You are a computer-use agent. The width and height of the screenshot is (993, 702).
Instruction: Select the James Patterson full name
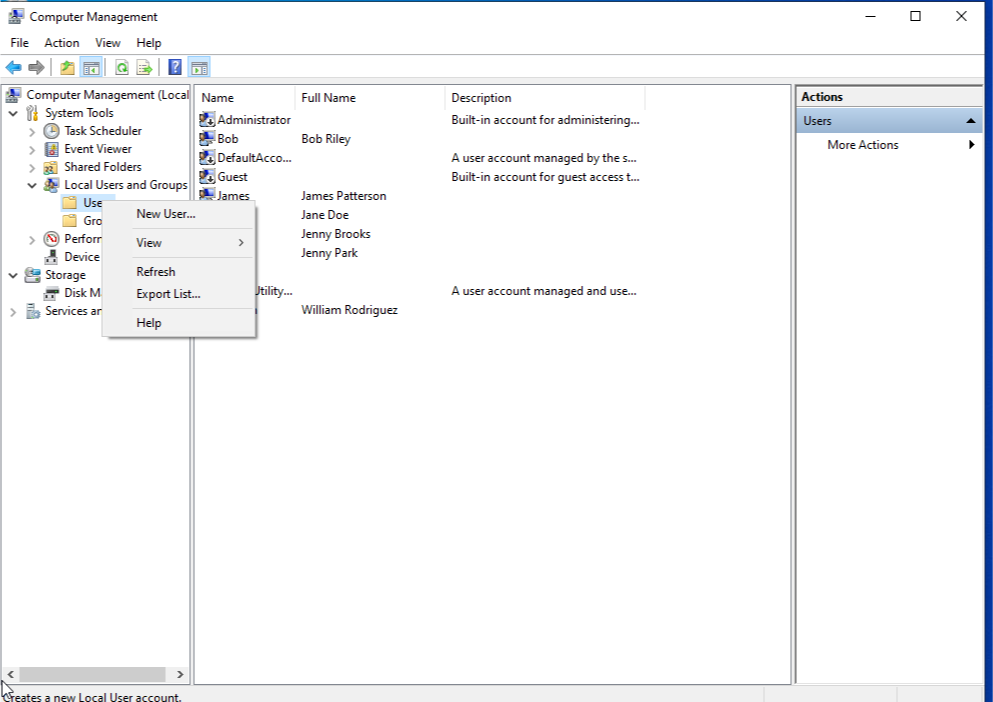pos(343,196)
